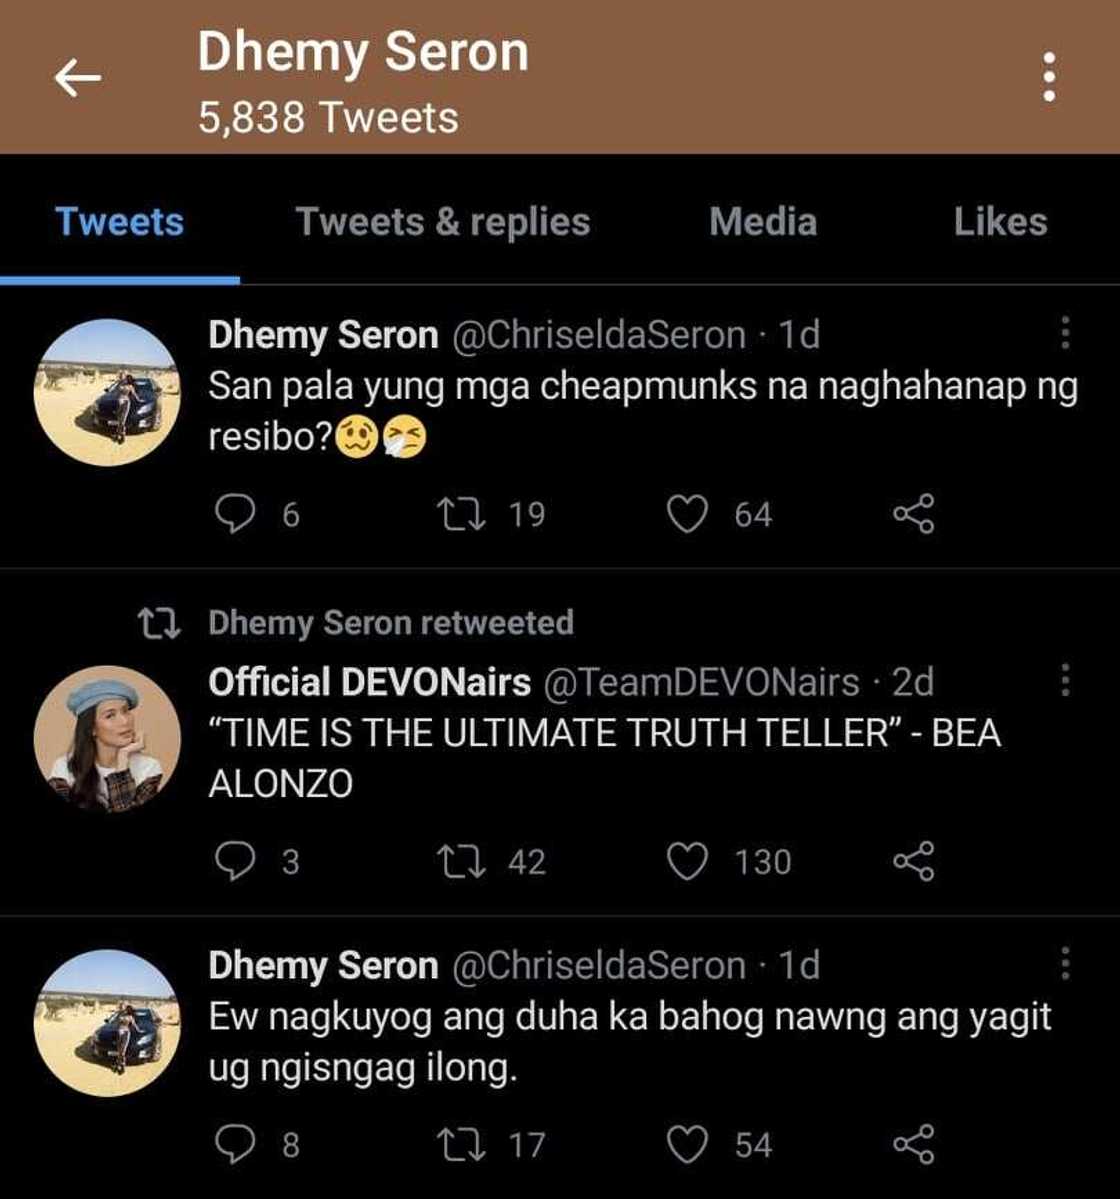Like the cheapmunks resibo tweet

click(687, 514)
